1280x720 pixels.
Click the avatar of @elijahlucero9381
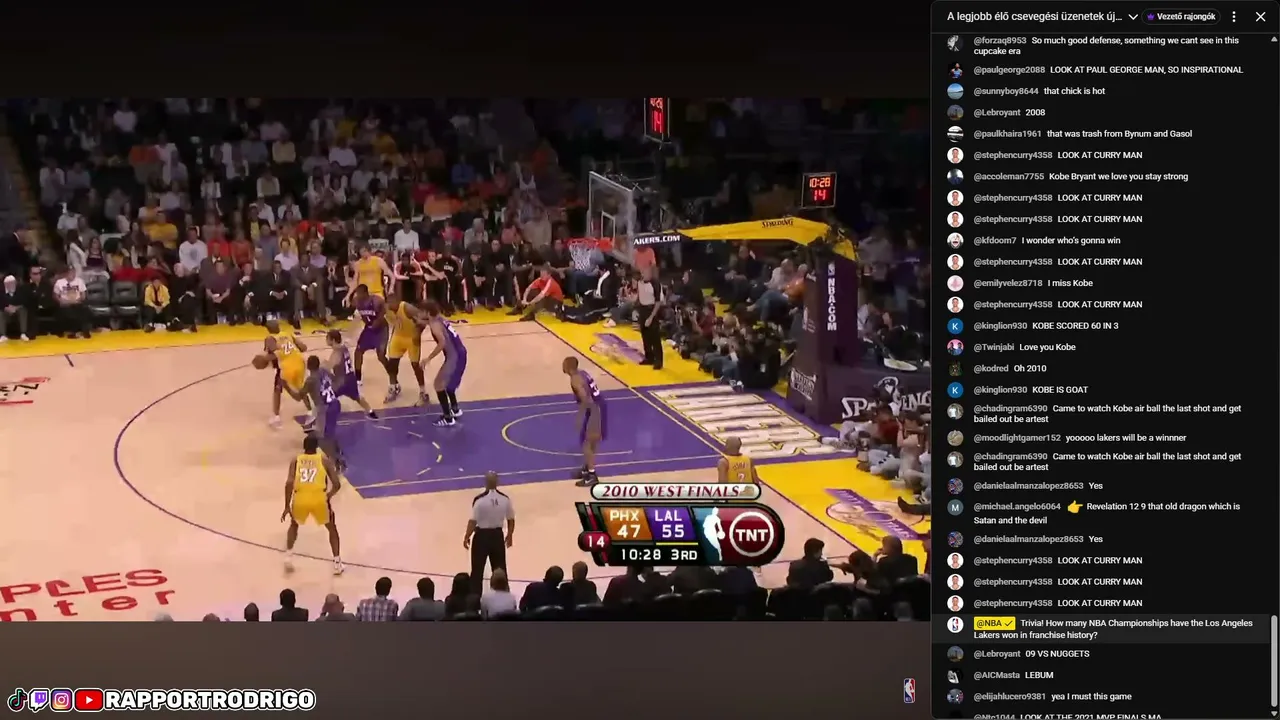coord(955,697)
